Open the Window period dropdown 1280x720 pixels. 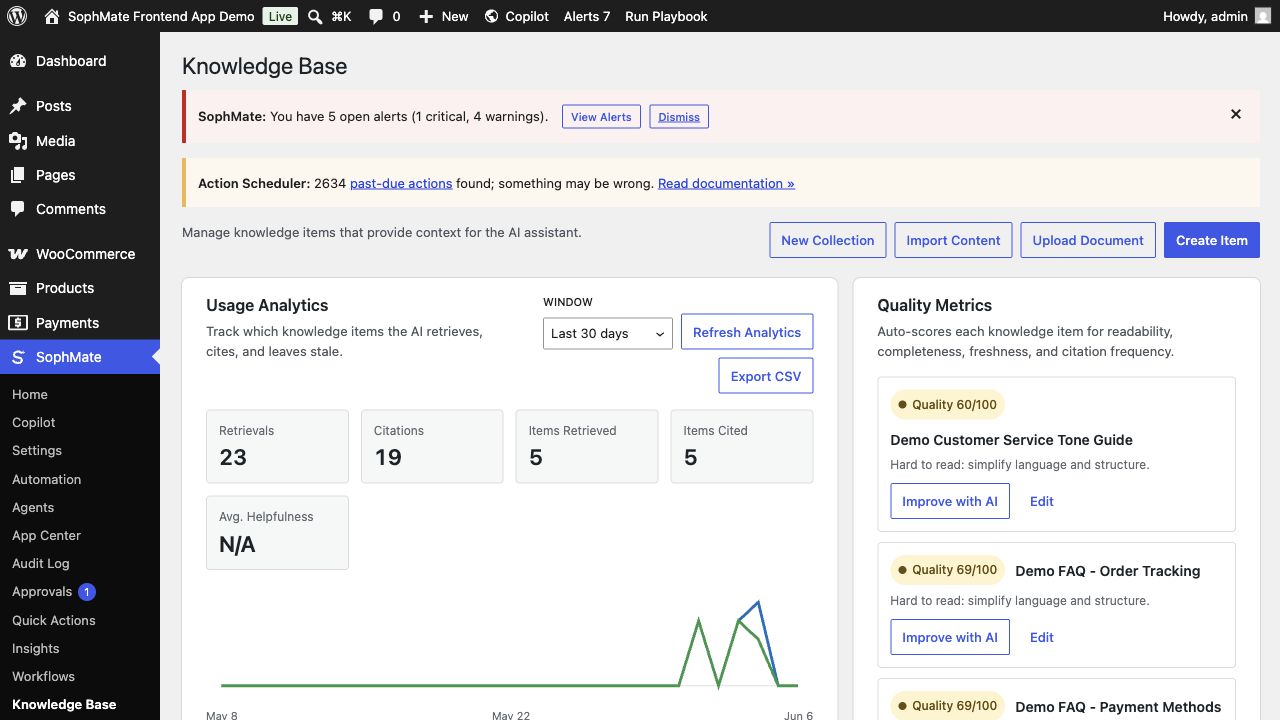pyautogui.click(x=608, y=333)
